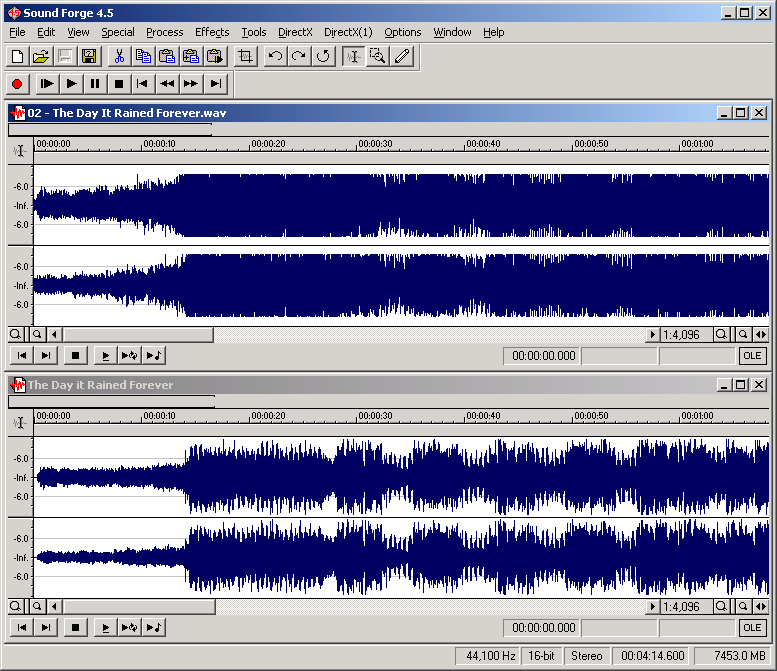Create a new file with New icon
Viewport: 777px width, 671px height.
pyautogui.click(x=17, y=56)
